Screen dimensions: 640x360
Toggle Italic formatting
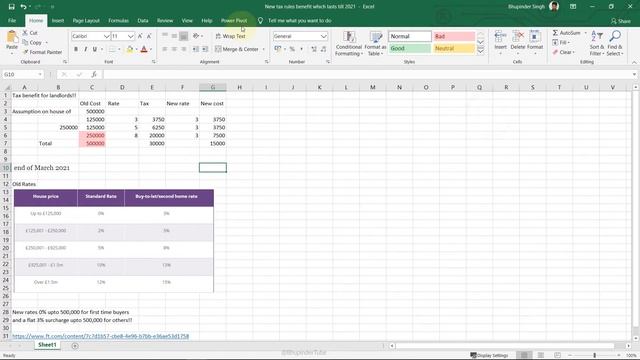tap(85, 49)
